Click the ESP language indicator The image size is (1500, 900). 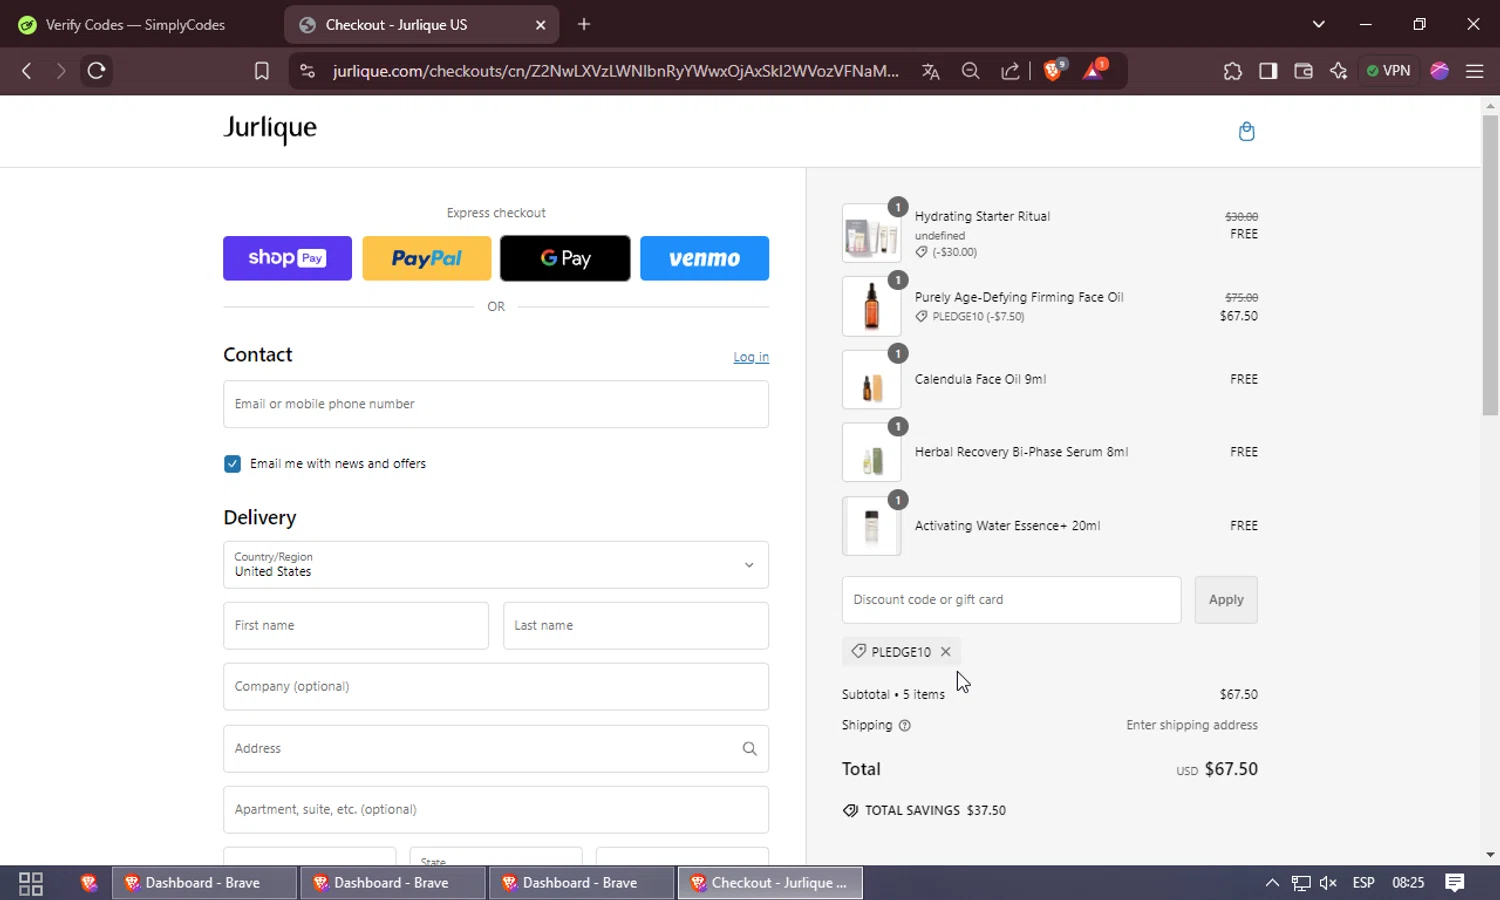point(1363,883)
